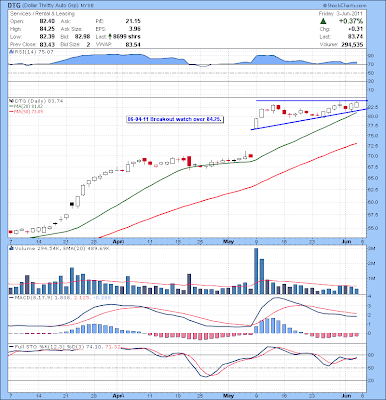Click the tallest volume bar on May 9
386x400 pixels.
point(256,271)
